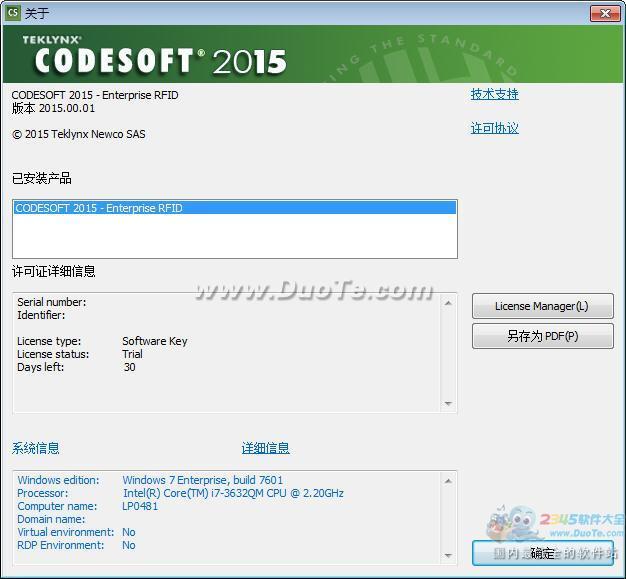Open the 许可协议 link
This screenshot has width=626, height=579.
[494, 128]
